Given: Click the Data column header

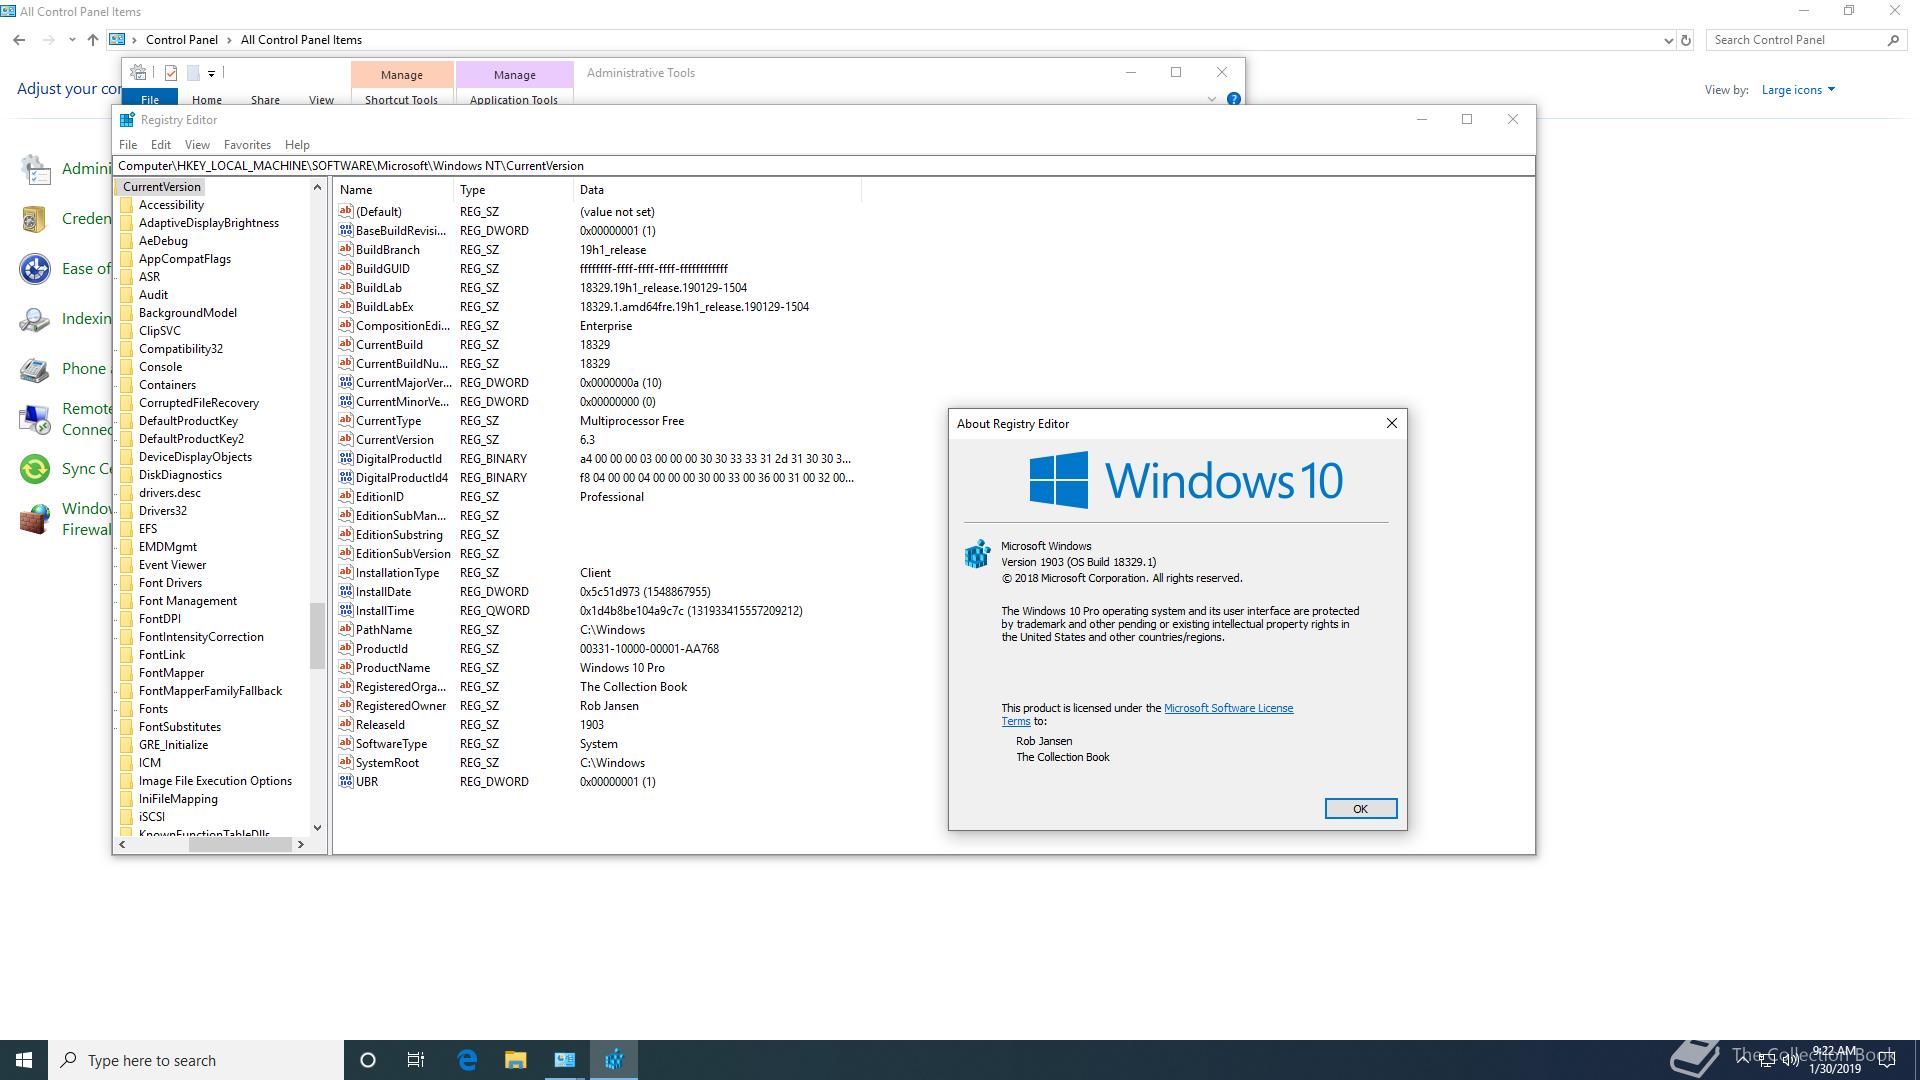Looking at the screenshot, I should pos(717,189).
